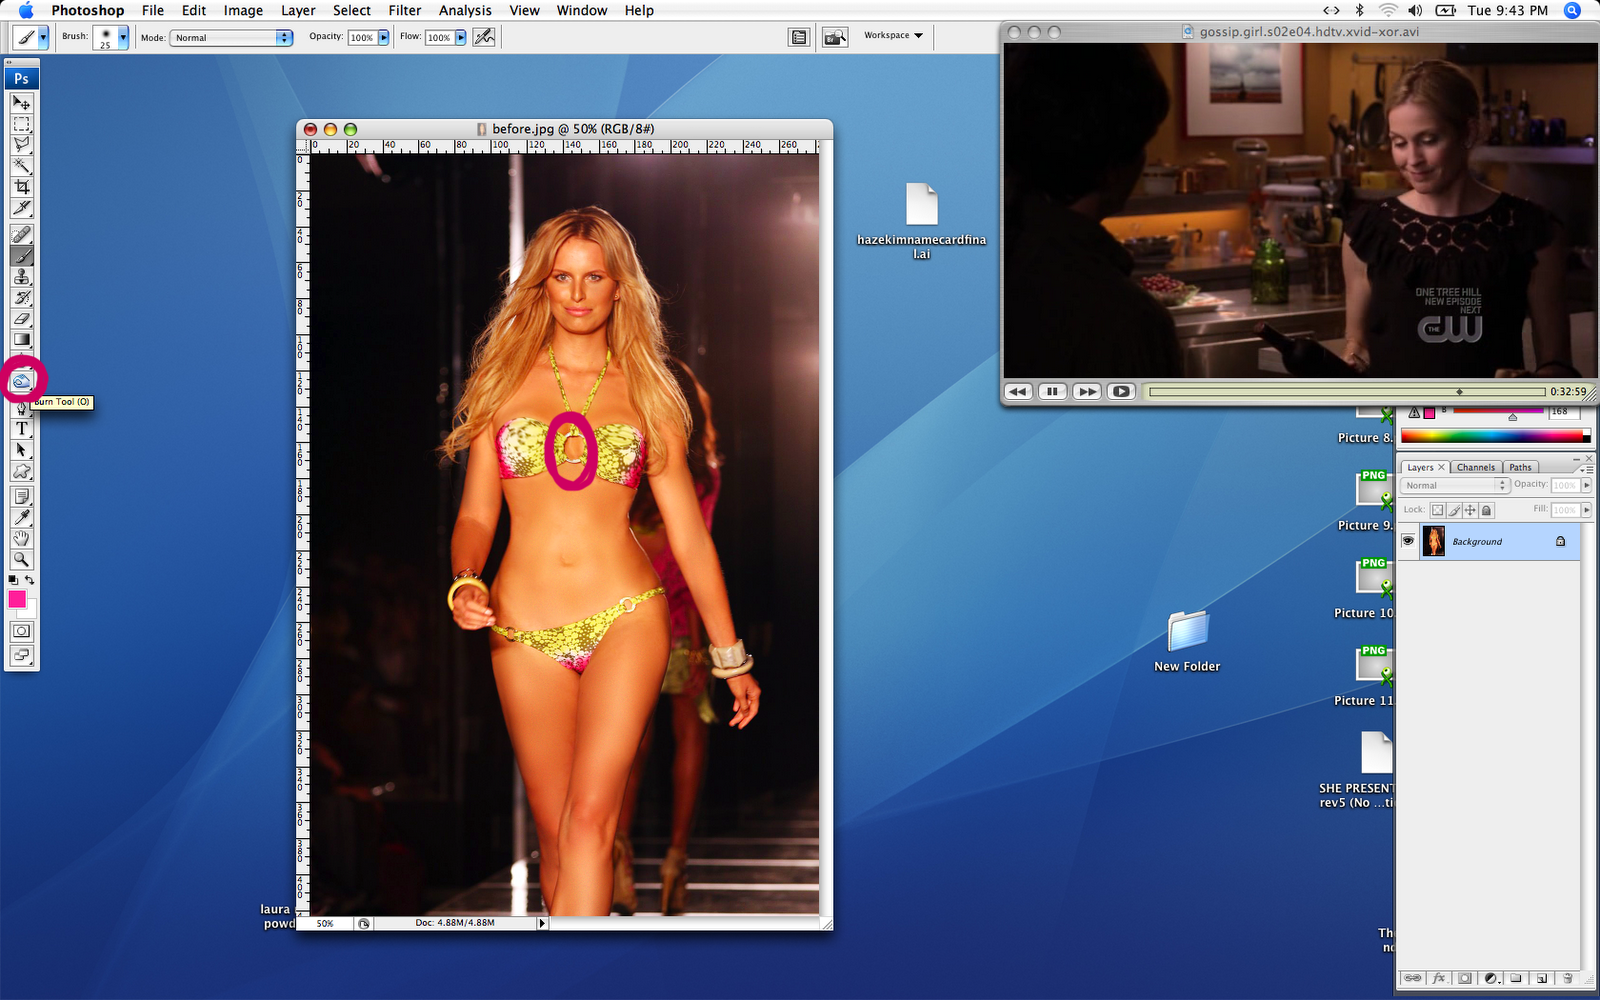Image resolution: width=1600 pixels, height=1000 pixels.
Task: Hide the Background layer visibility eye
Action: click(1408, 541)
